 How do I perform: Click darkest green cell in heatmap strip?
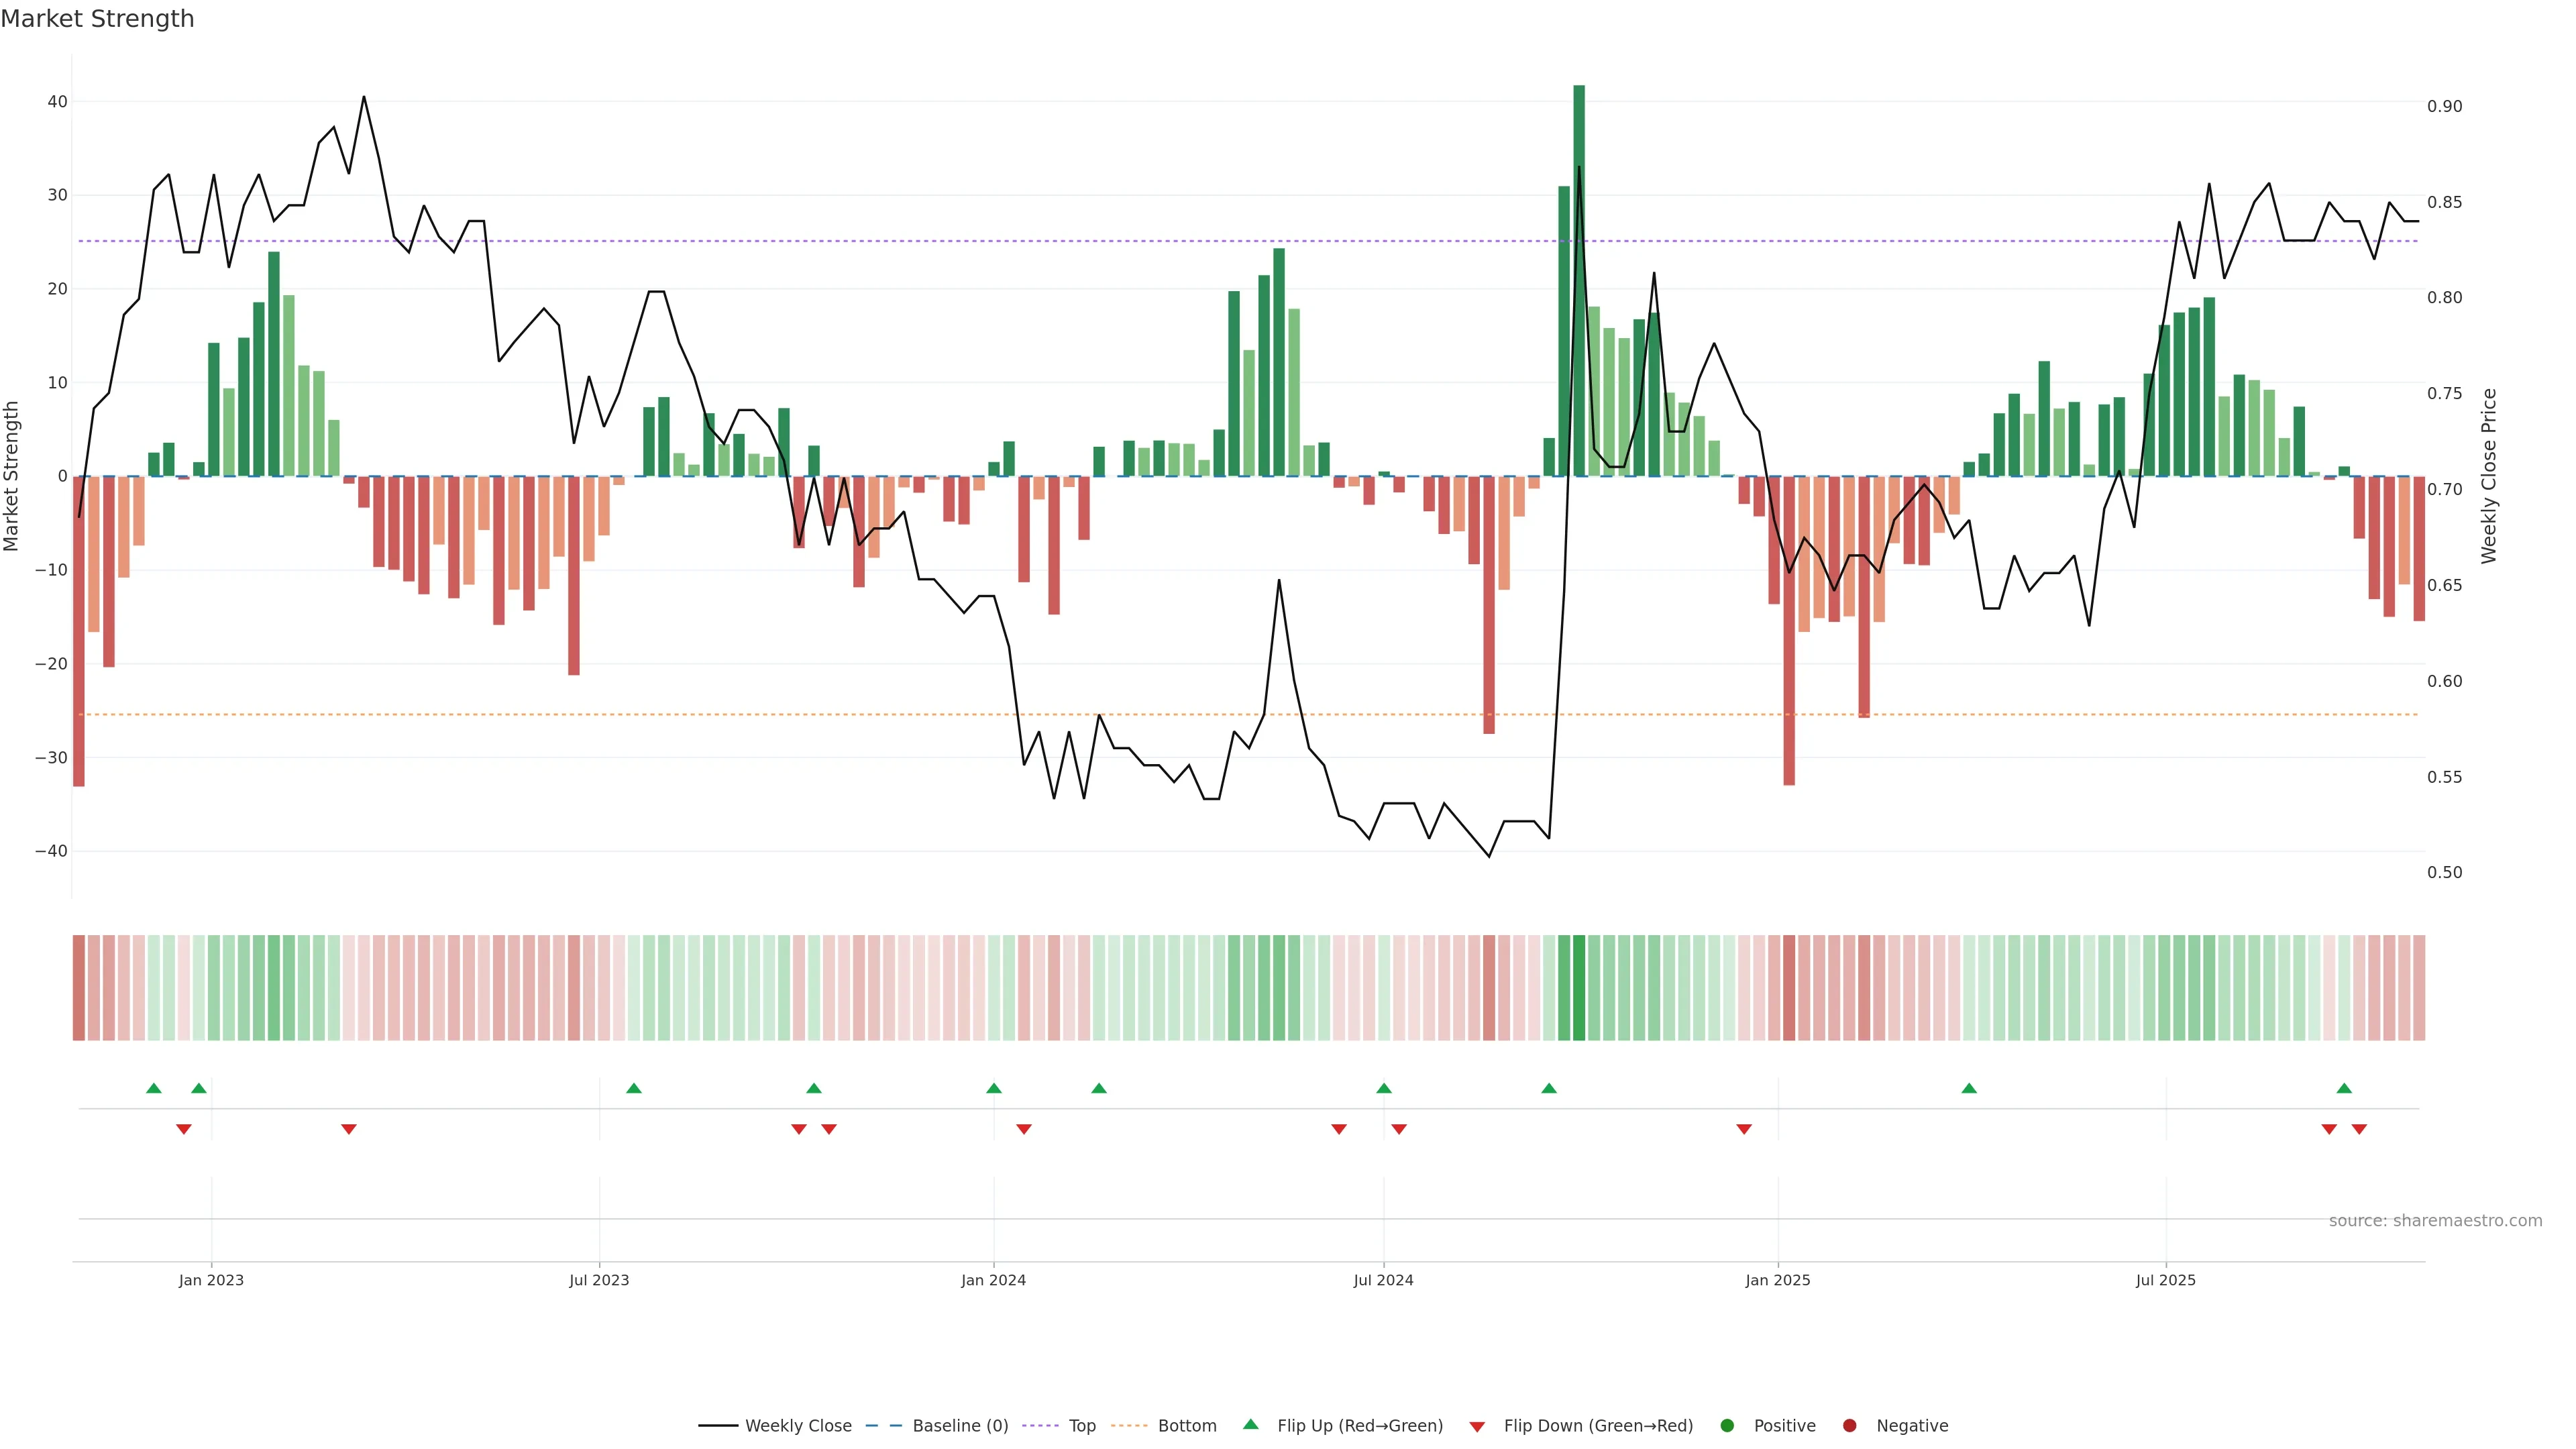tap(1579, 987)
